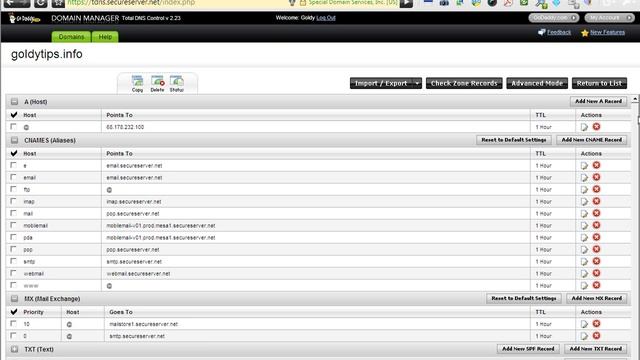Click Add New SPF Record
Screen dimensions: 640x360
pyautogui.click(x=528, y=349)
